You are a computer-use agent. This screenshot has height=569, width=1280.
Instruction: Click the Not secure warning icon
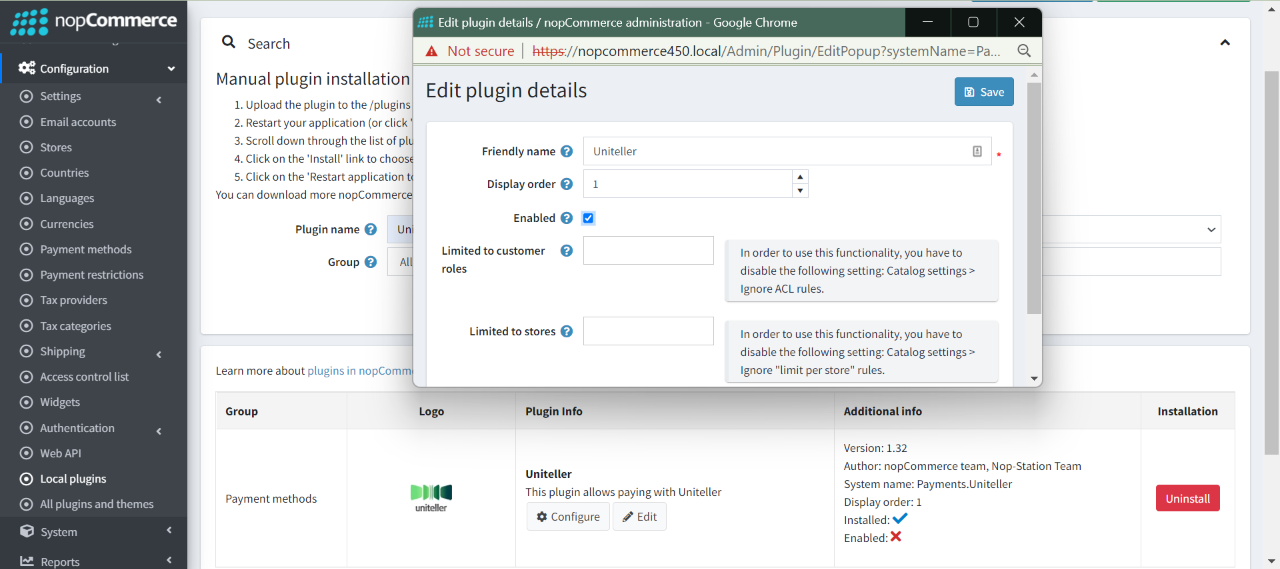[432, 51]
